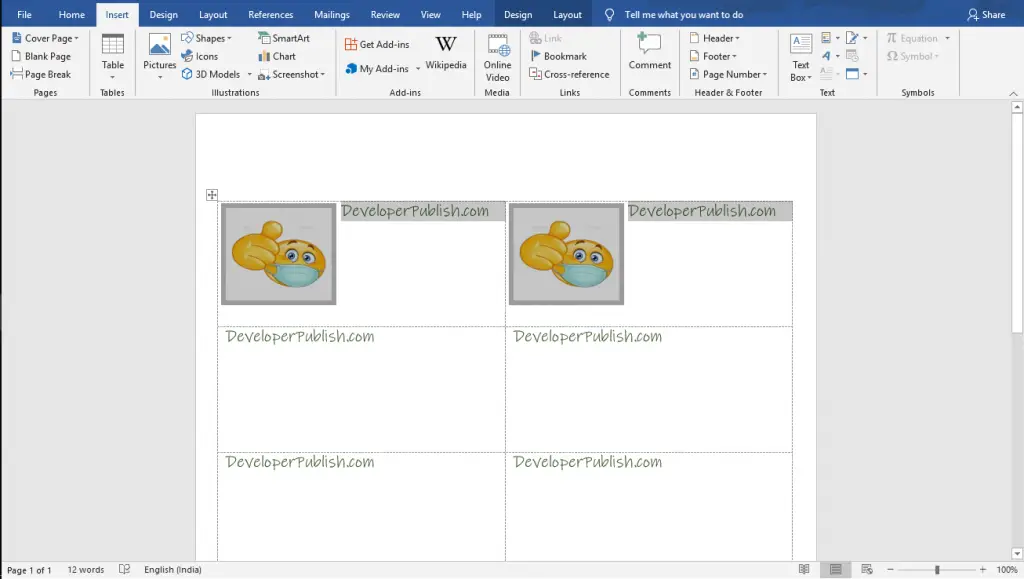Click 'Page 1 of 1' in status bar
The width and height of the screenshot is (1024, 579).
click(29, 570)
